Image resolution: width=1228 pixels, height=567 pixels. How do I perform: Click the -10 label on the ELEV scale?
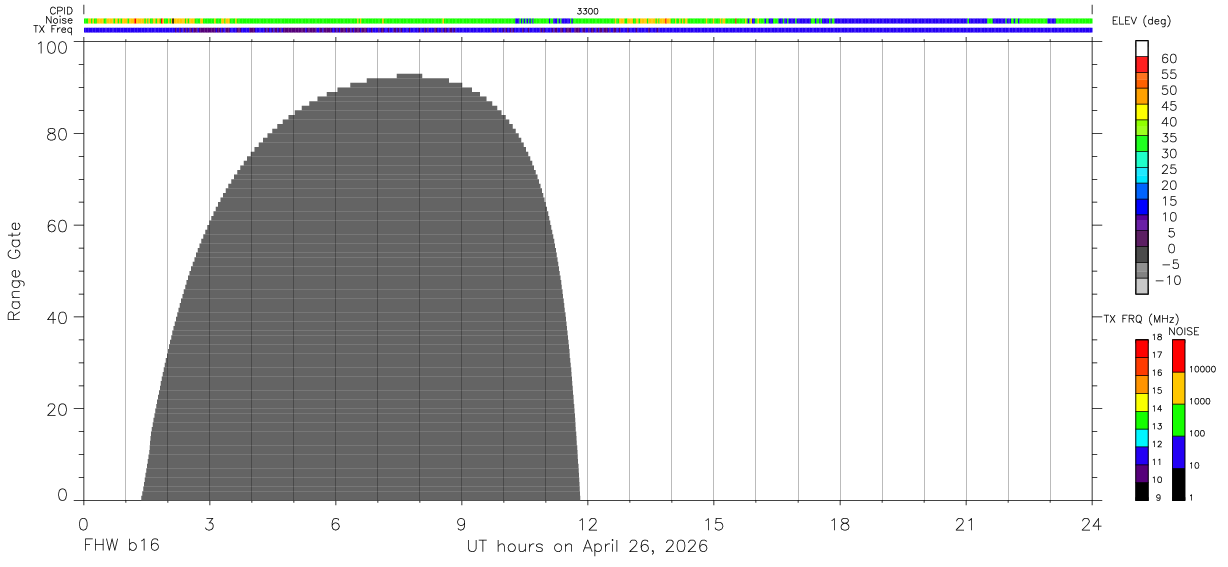click(1169, 281)
